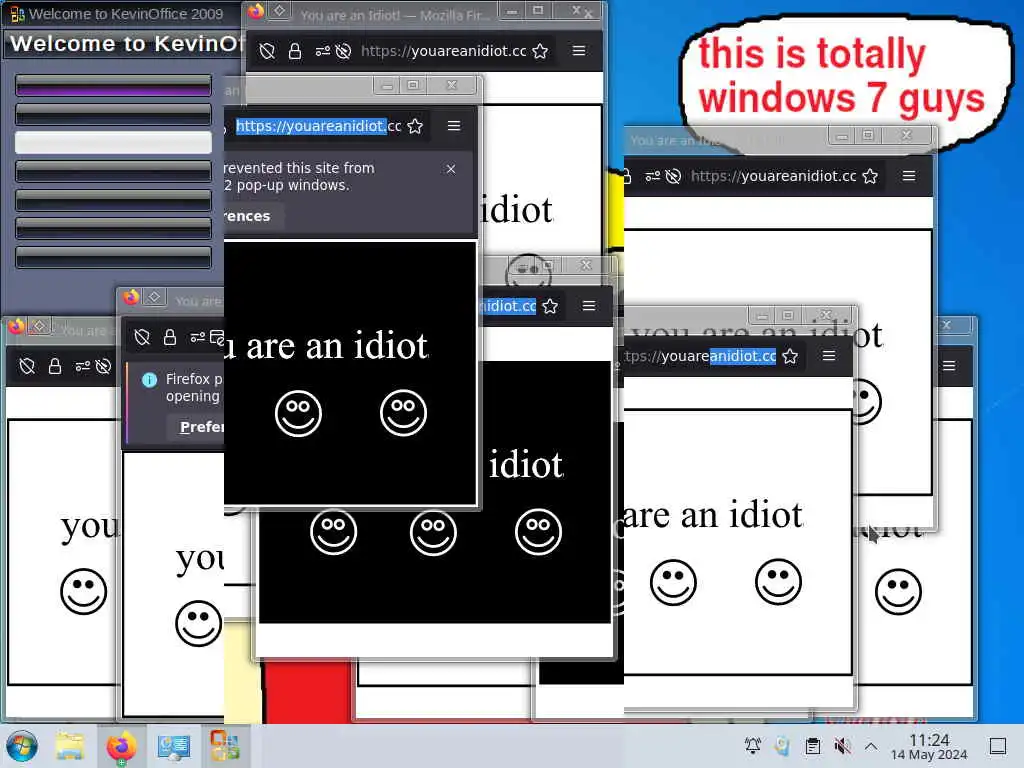Bookmark star in upper-right Firefox window

pos(870,176)
